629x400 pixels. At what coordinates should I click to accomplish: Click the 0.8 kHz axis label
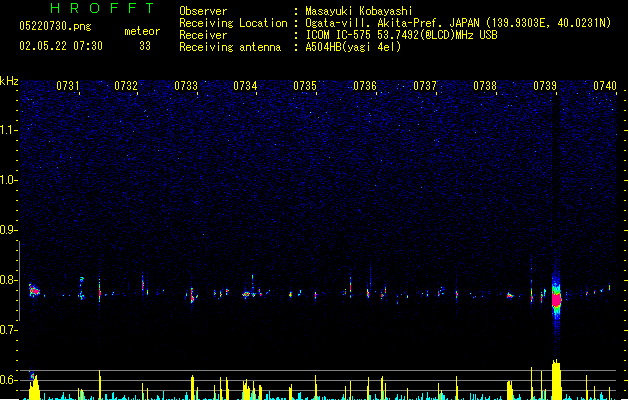tap(8, 280)
